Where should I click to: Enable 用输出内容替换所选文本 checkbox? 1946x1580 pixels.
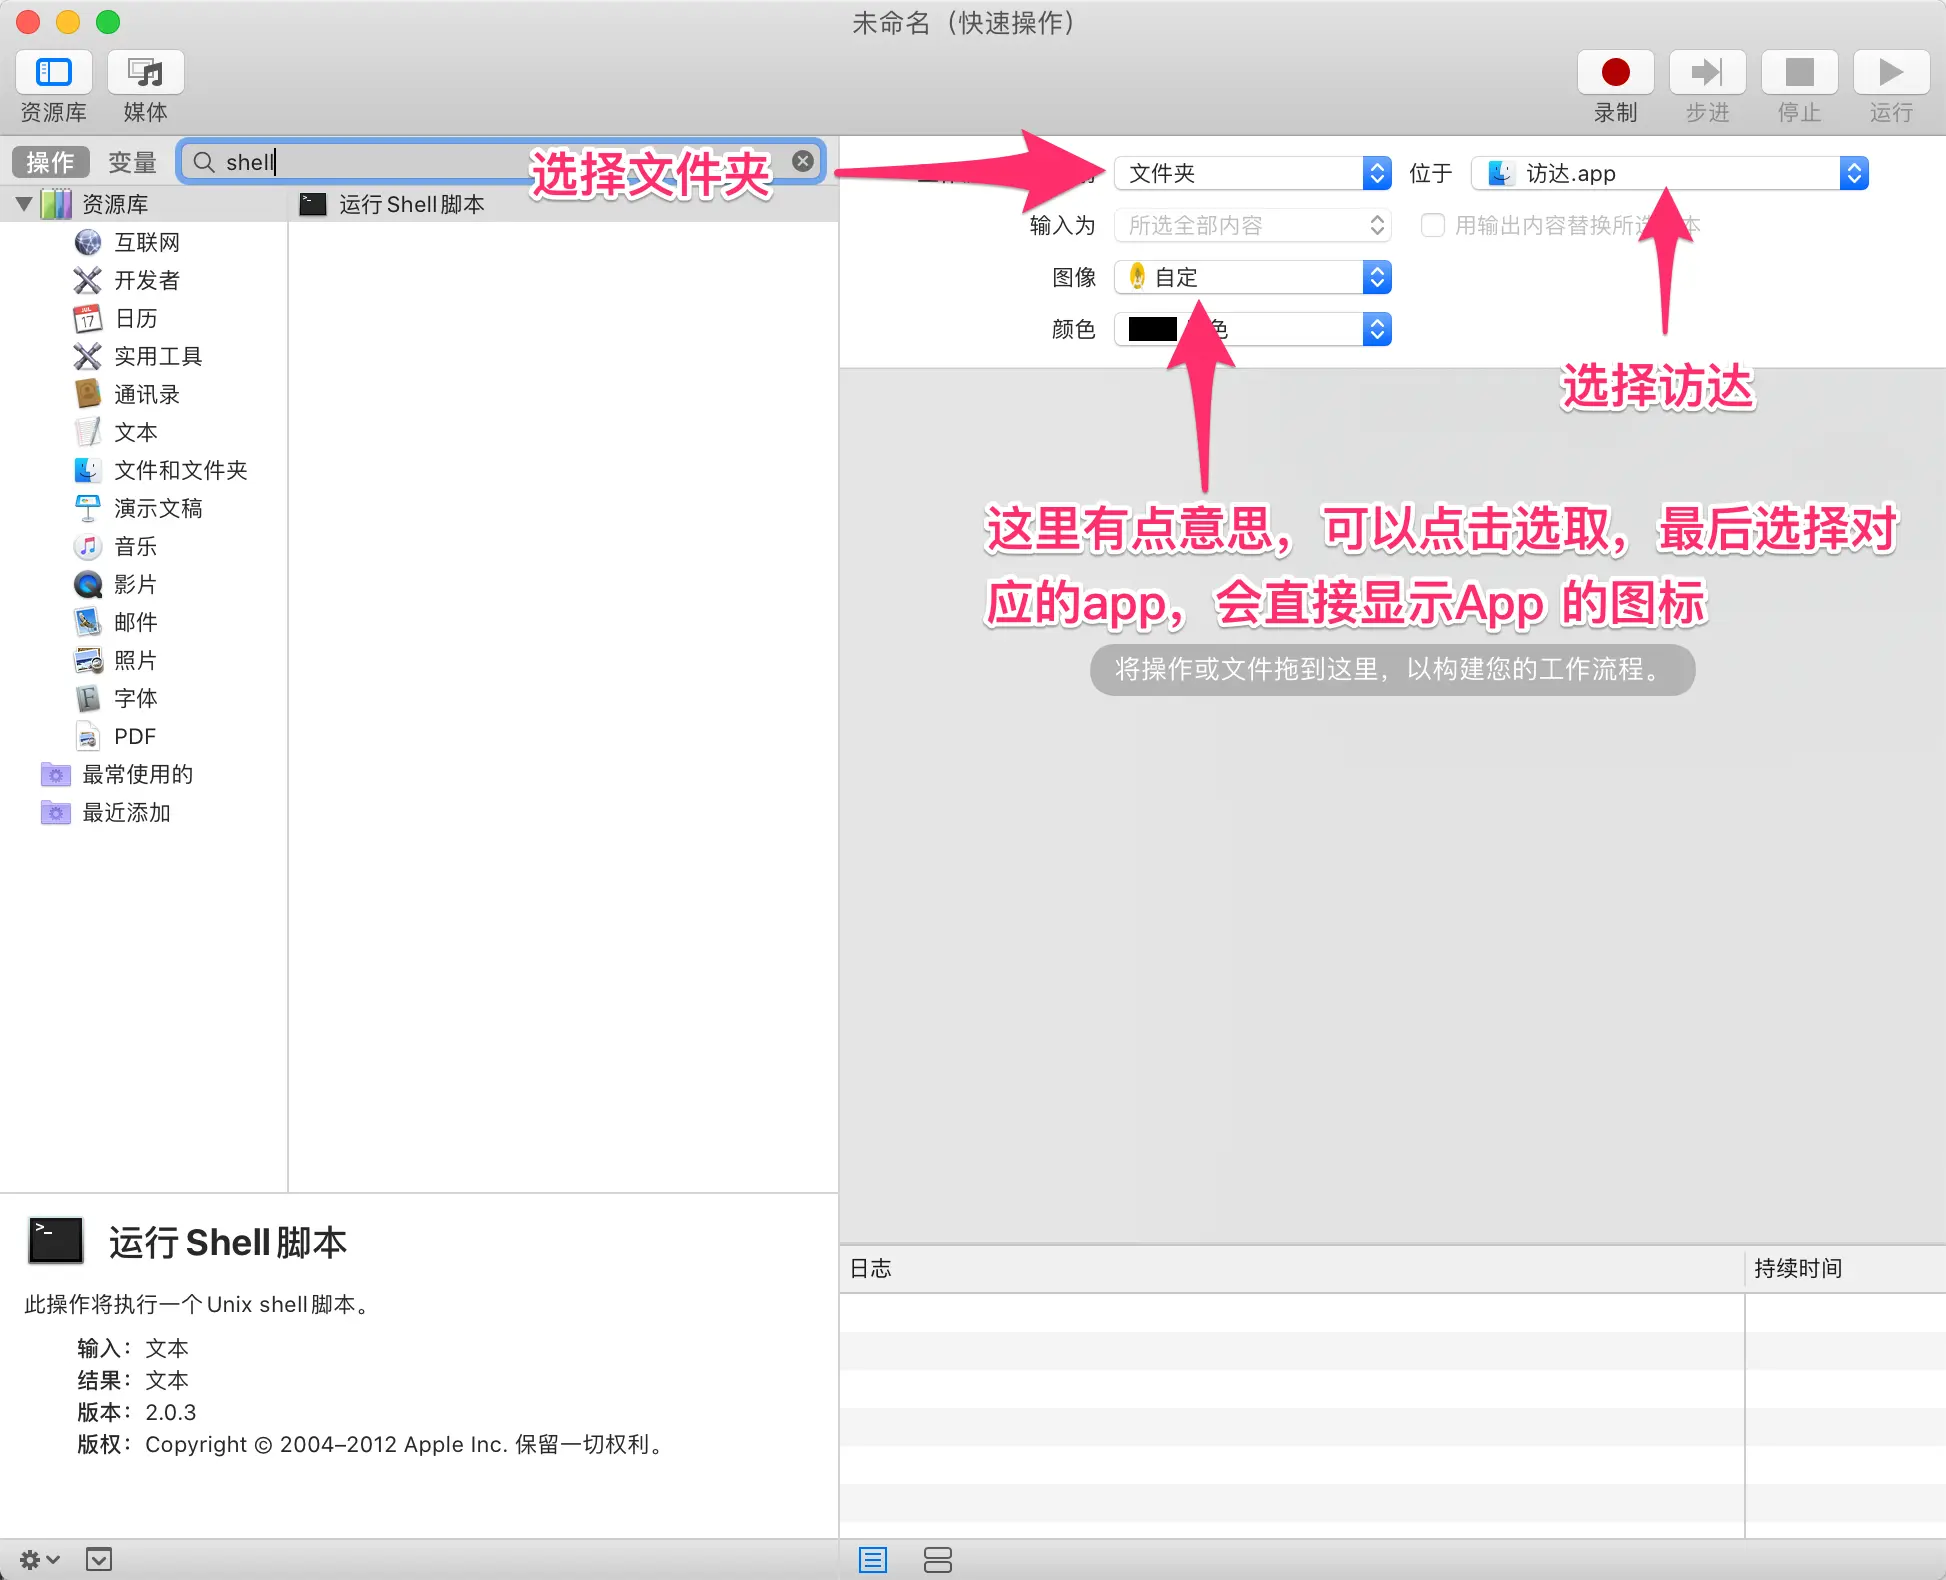pyautogui.click(x=1433, y=225)
